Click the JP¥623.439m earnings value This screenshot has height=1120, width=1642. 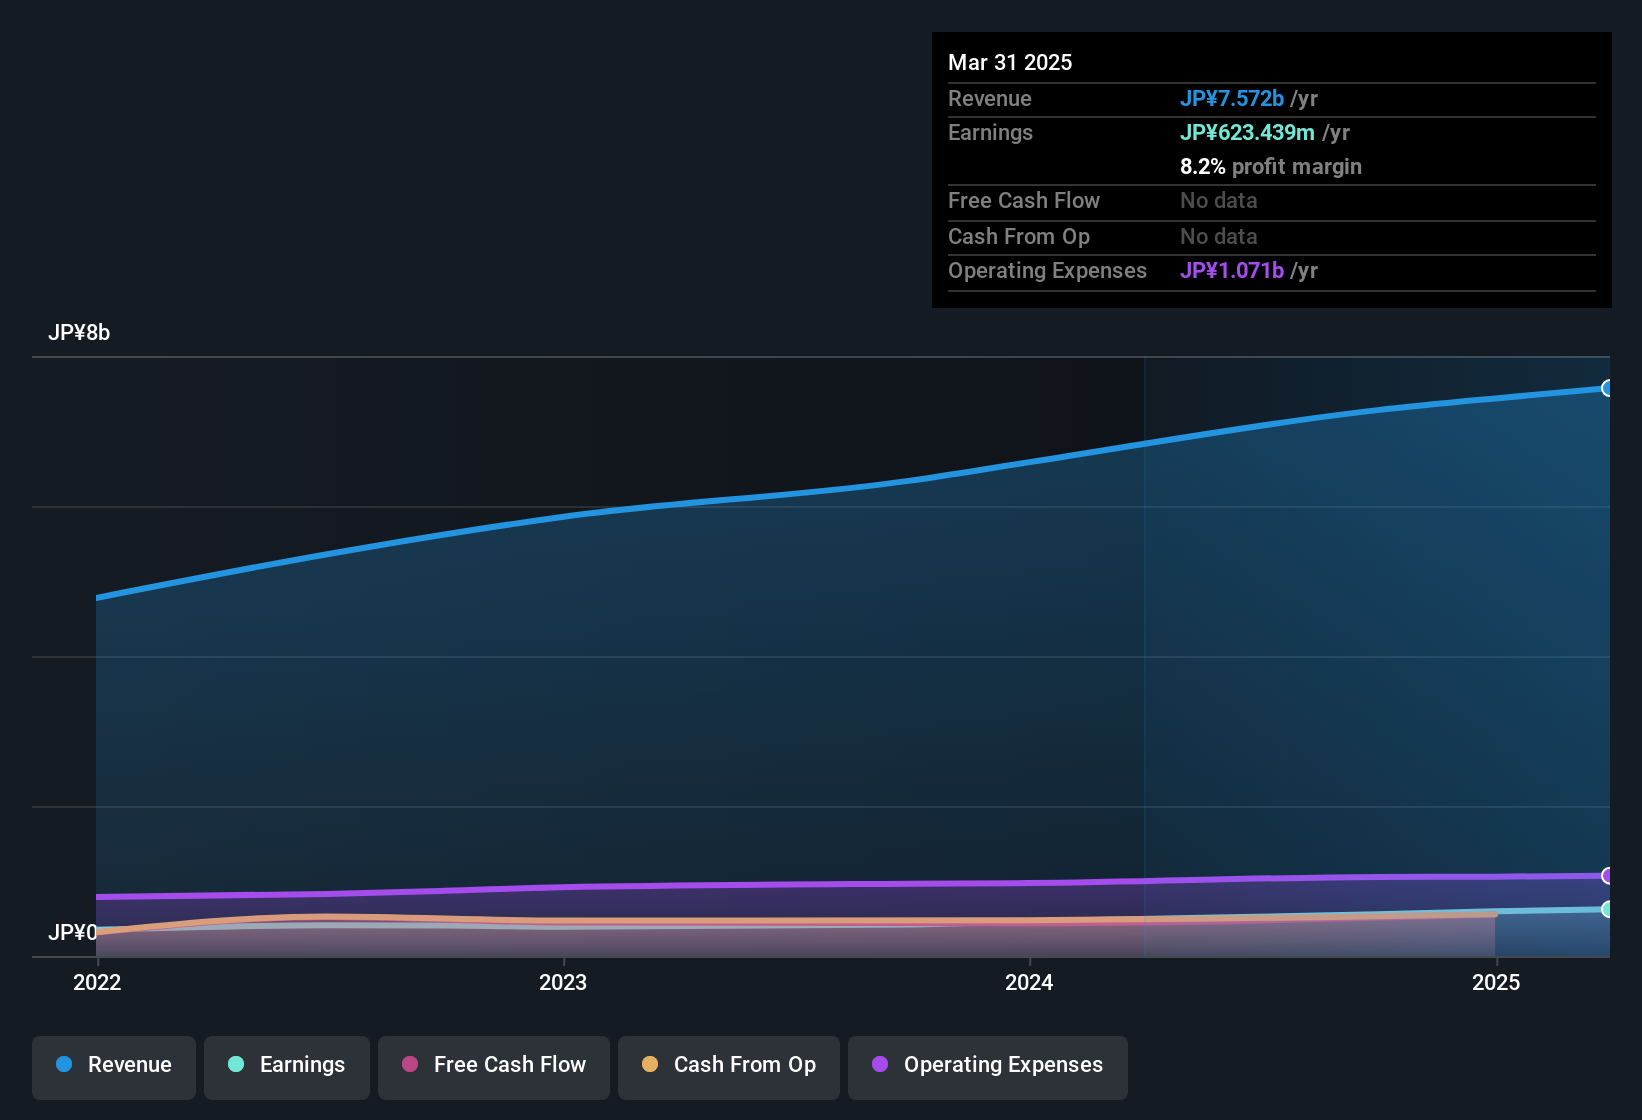[x=1247, y=132]
